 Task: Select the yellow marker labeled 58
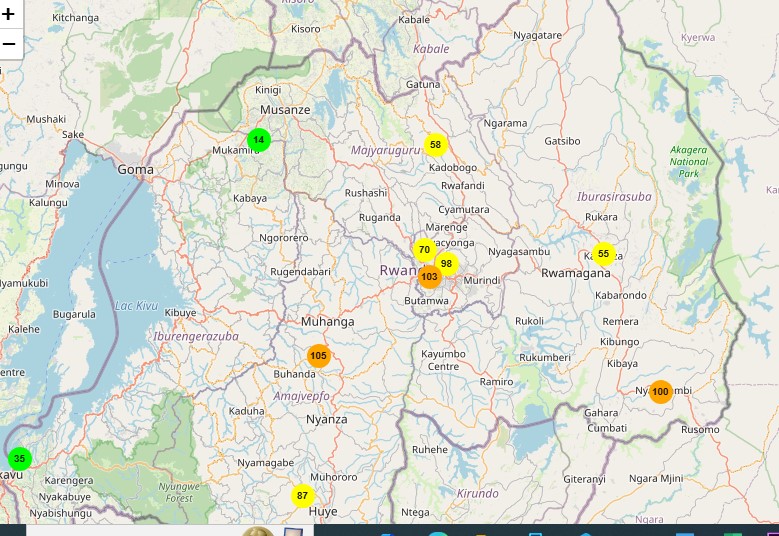[x=435, y=145]
